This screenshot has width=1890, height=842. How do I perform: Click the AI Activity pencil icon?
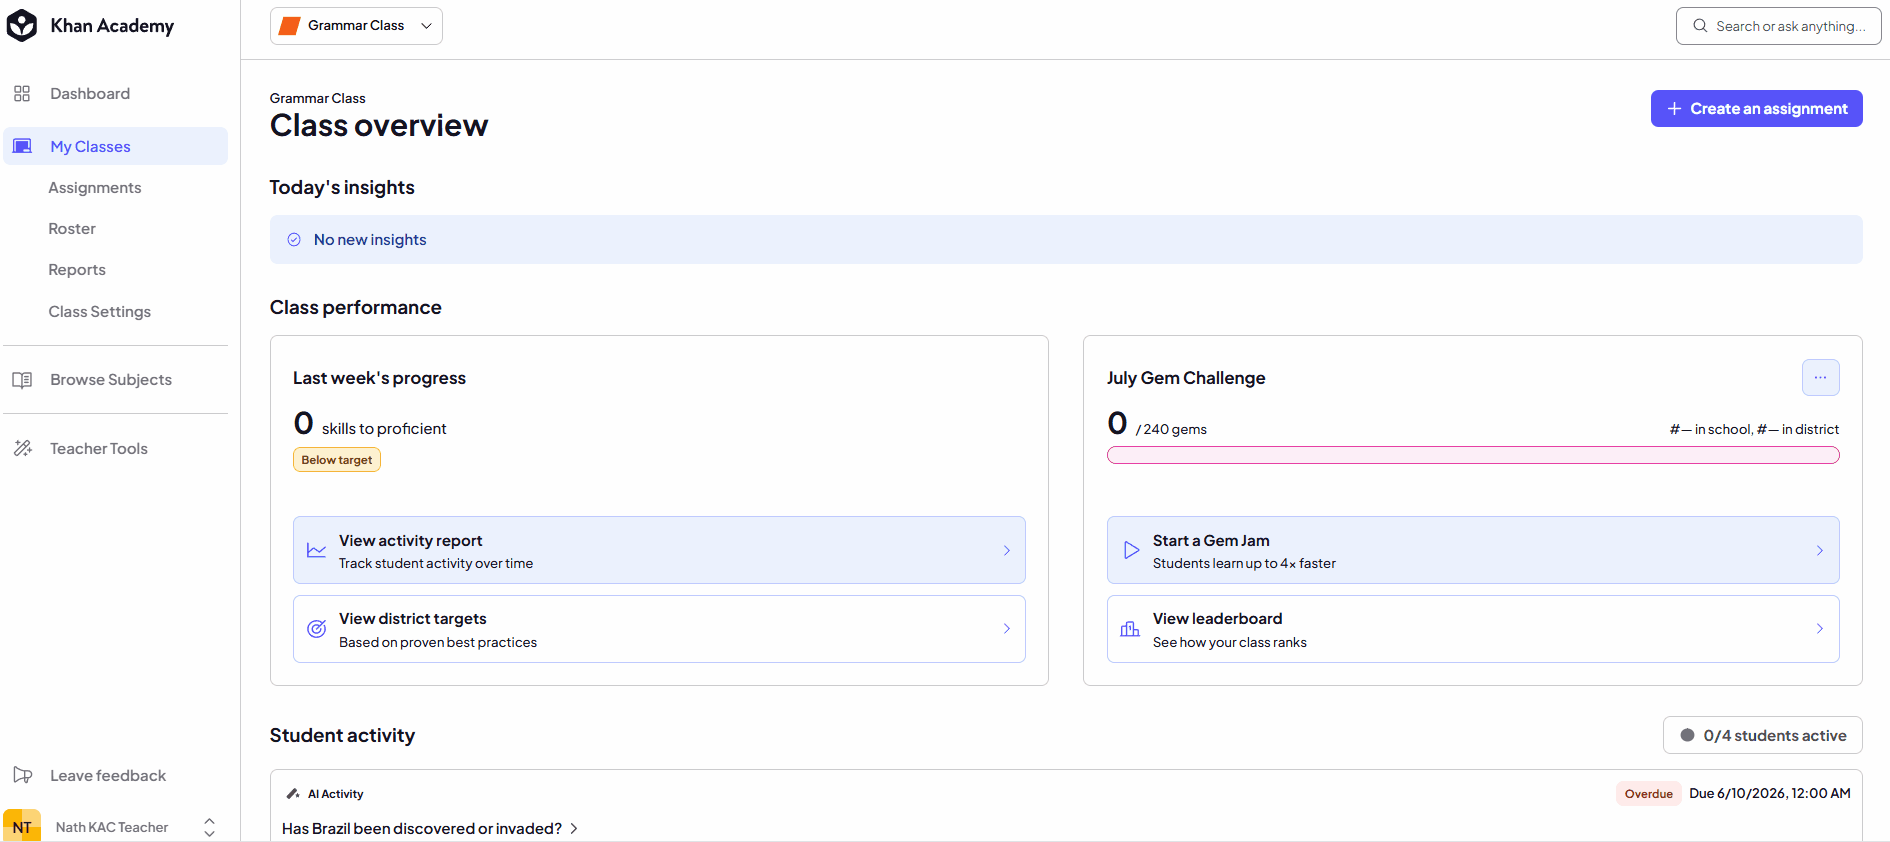pos(293,794)
